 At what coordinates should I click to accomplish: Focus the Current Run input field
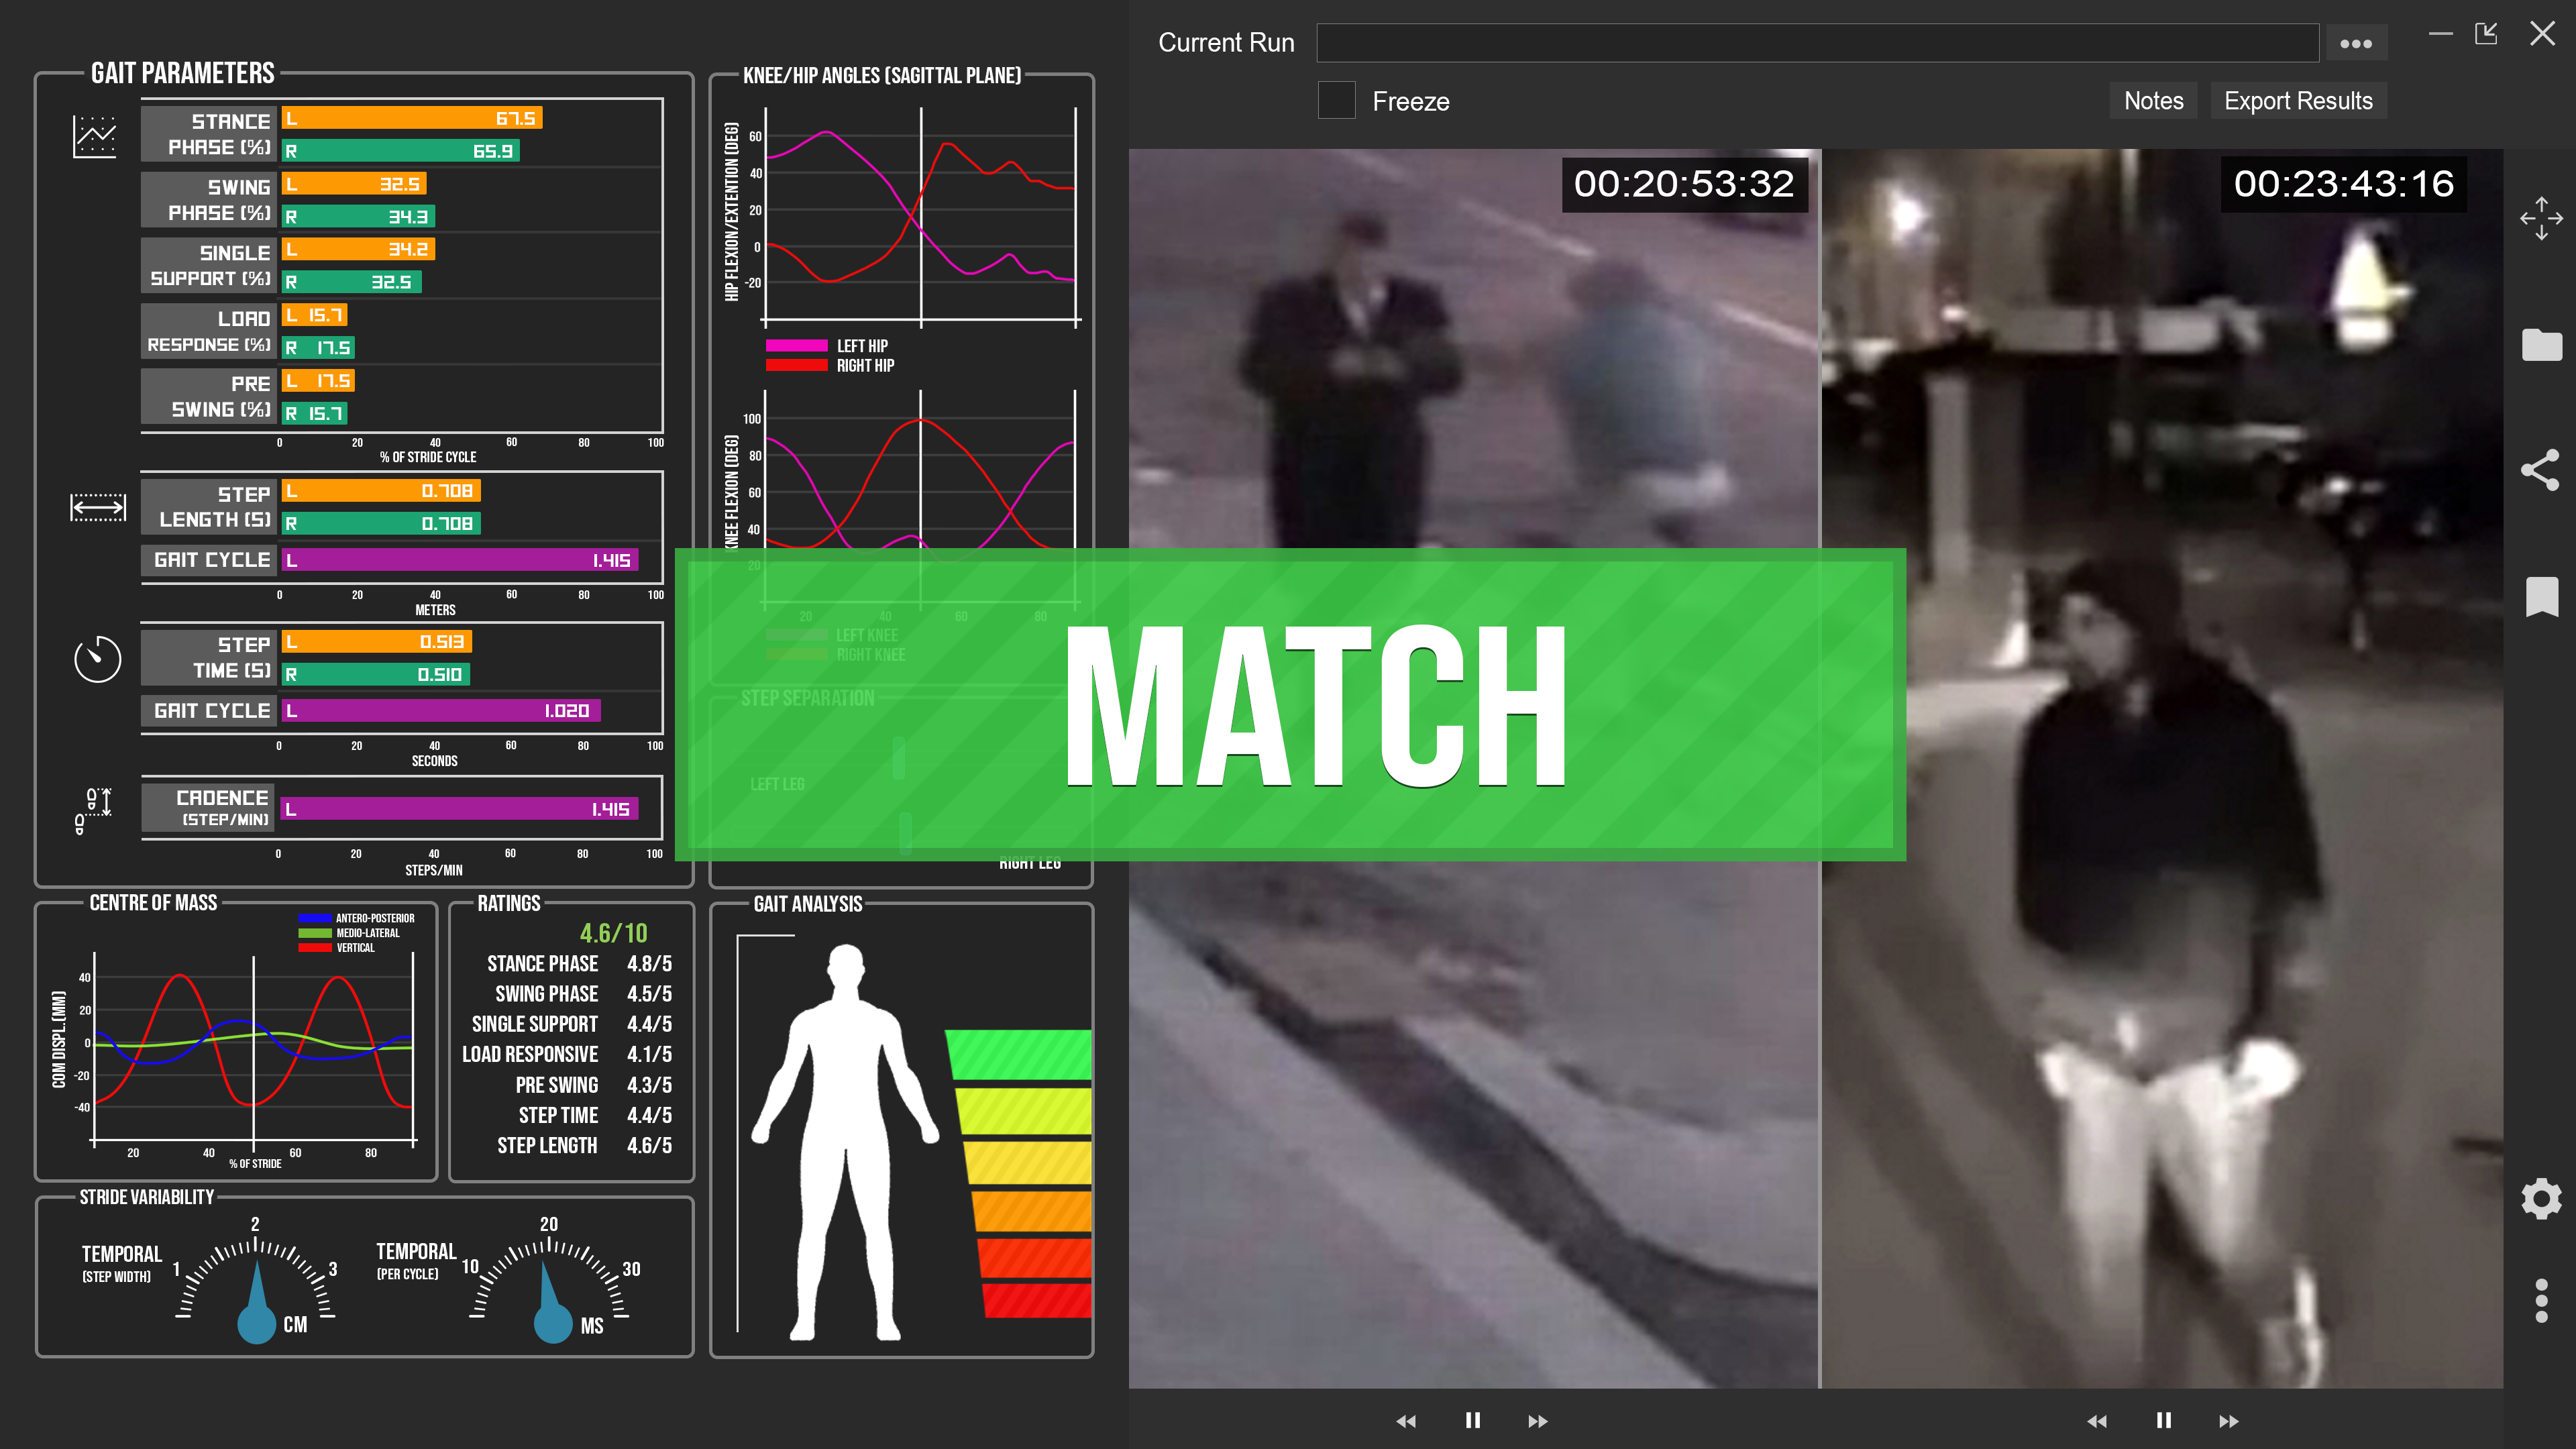tap(1817, 43)
